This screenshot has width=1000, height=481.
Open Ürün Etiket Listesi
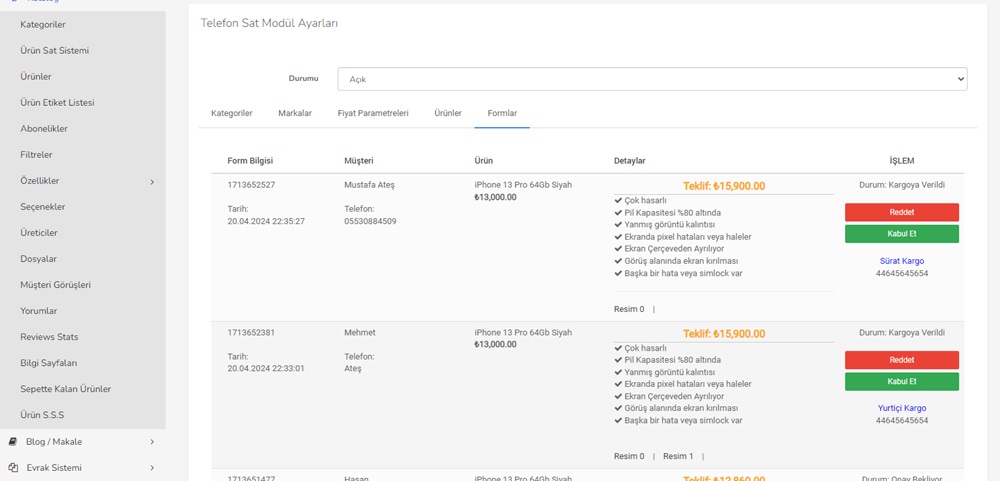point(57,103)
